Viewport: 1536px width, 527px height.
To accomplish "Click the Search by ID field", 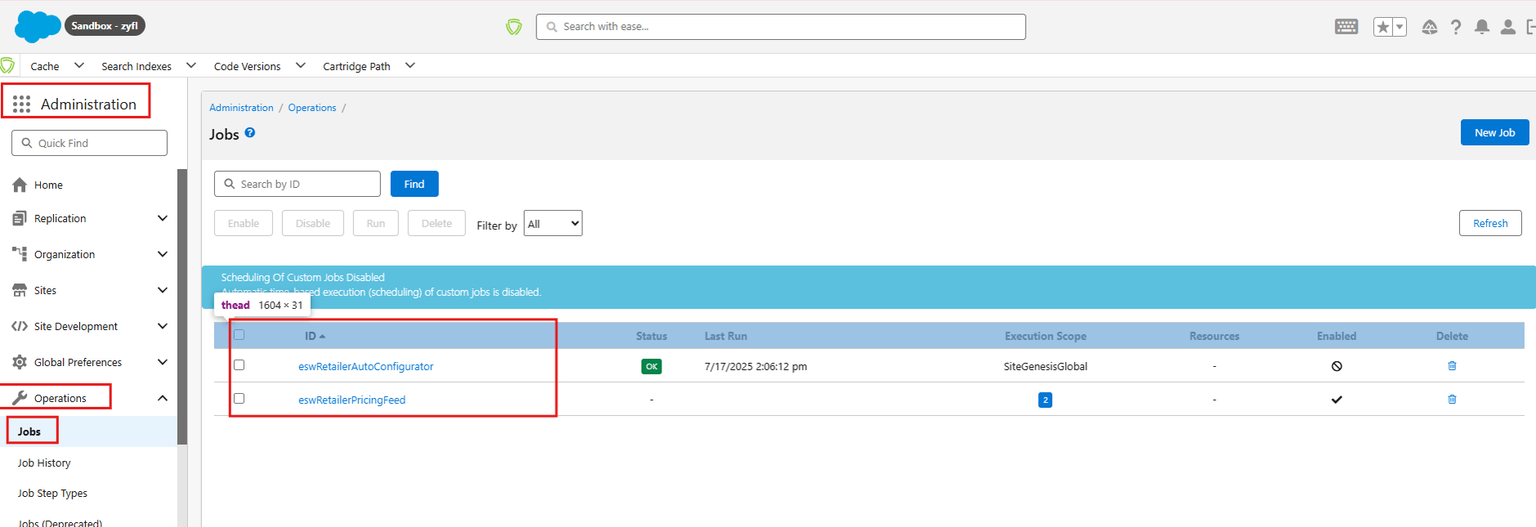I will 297,184.
